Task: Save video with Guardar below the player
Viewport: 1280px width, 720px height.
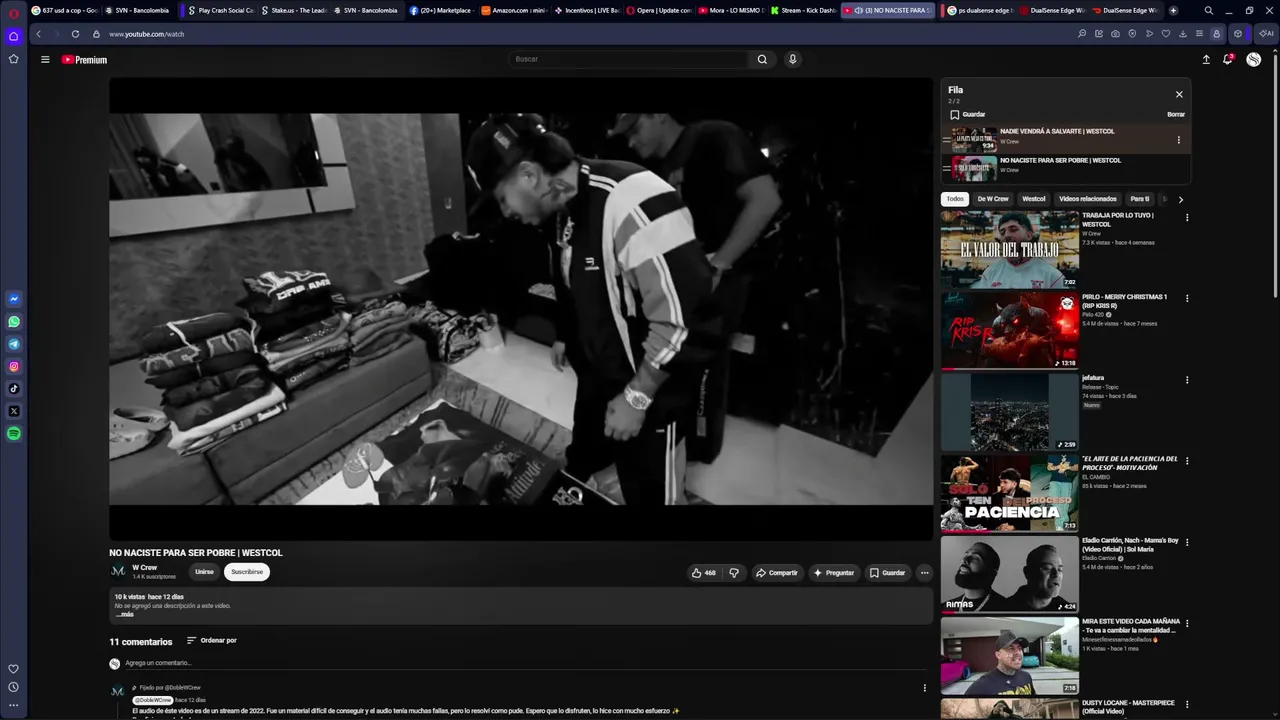Action: tap(888, 573)
